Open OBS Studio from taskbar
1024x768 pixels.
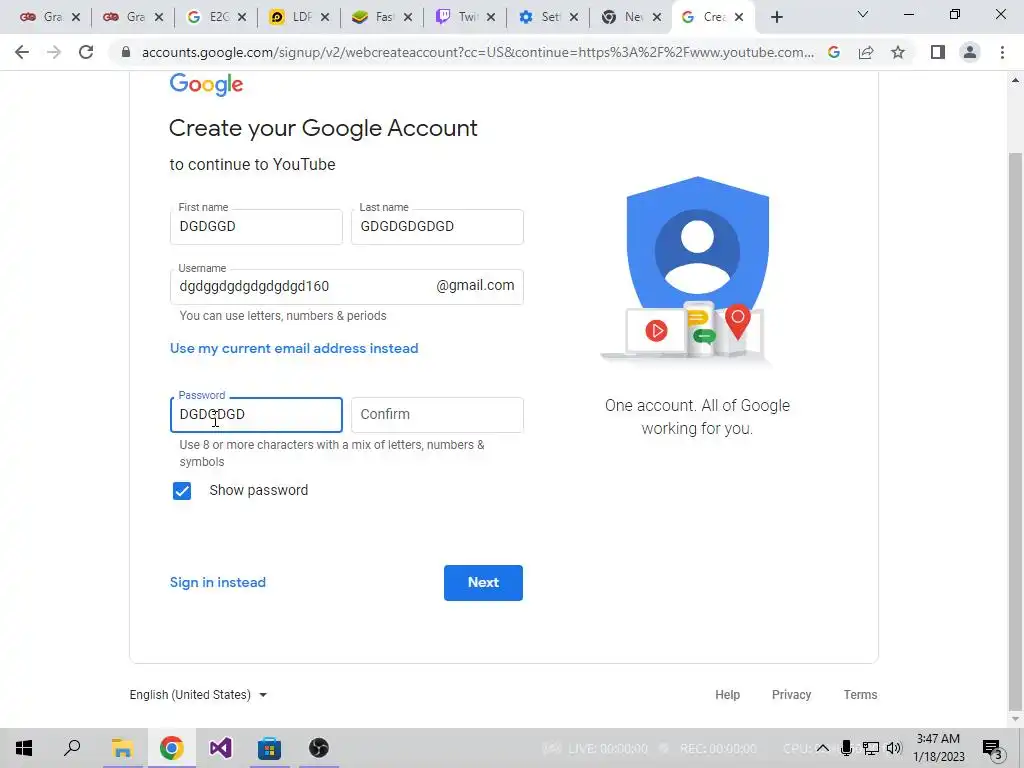coord(319,748)
